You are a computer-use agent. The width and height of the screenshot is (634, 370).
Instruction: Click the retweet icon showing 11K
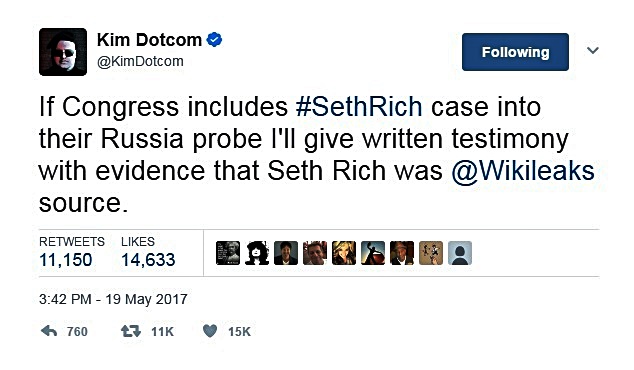tap(131, 332)
